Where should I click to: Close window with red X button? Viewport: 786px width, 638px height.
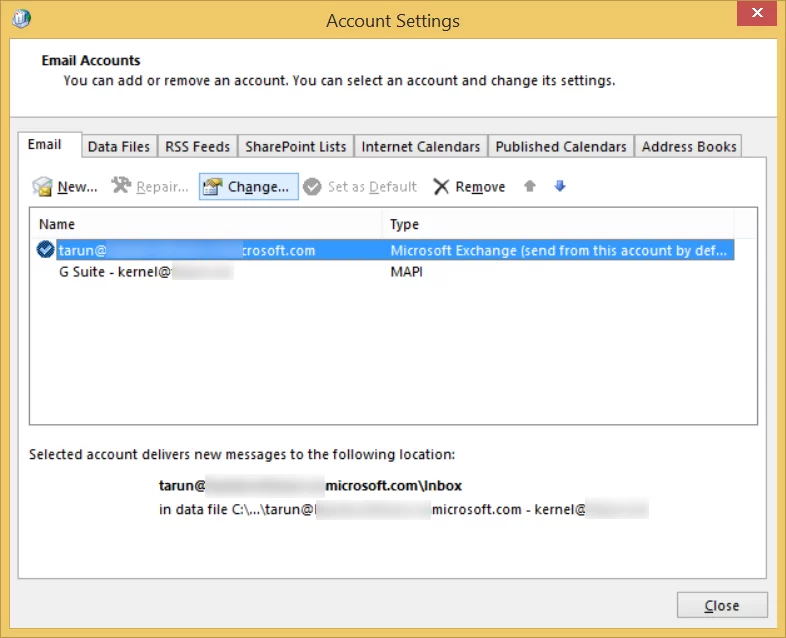(756, 13)
